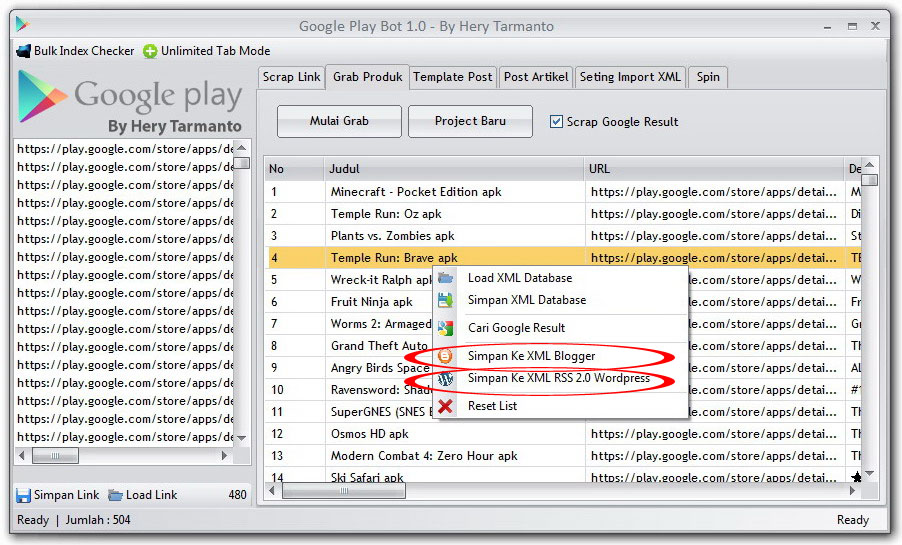
Task: Click the Google Play app icon in title bar
Action: point(23,24)
